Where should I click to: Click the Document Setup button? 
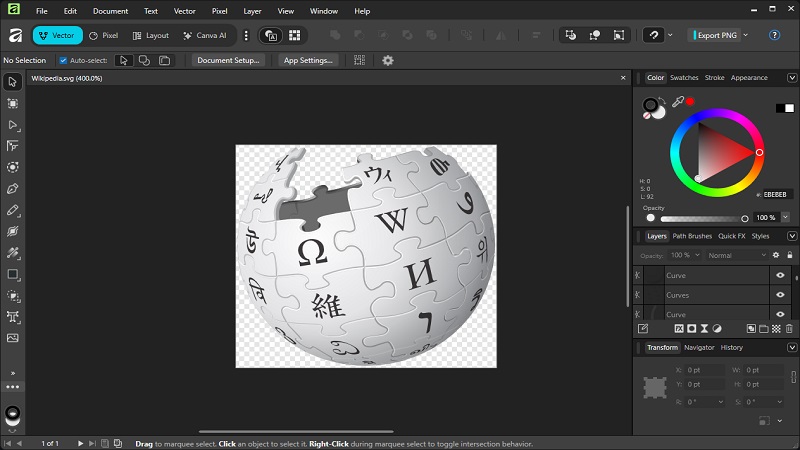tap(229, 60)
